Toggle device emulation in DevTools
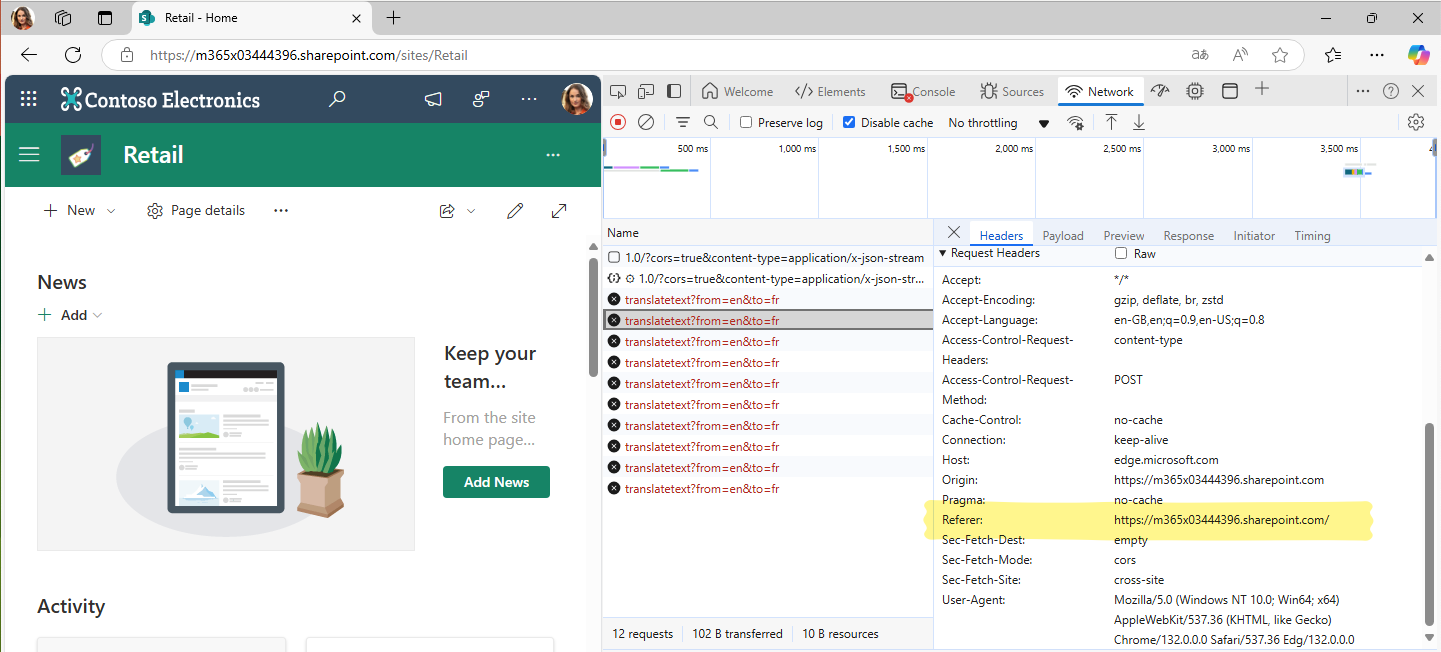Viewport: 1441px width, 652px height. (x=646, y=91)
